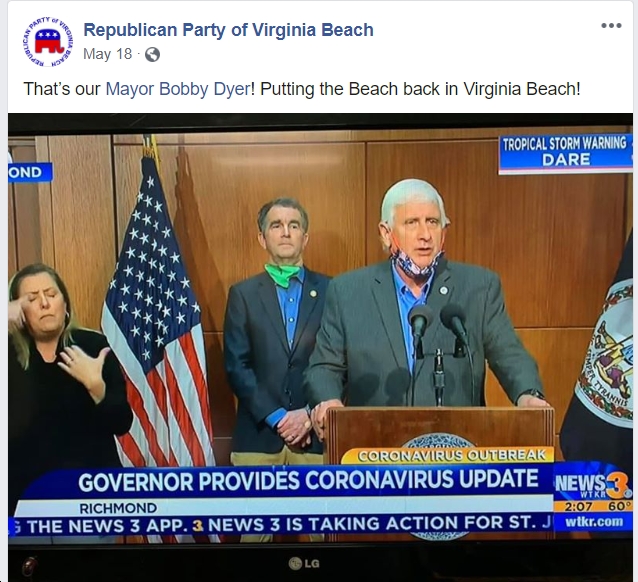
Task: Open Republican Party of Virginia Beach profile picture
Action: (x=48, y=42)
